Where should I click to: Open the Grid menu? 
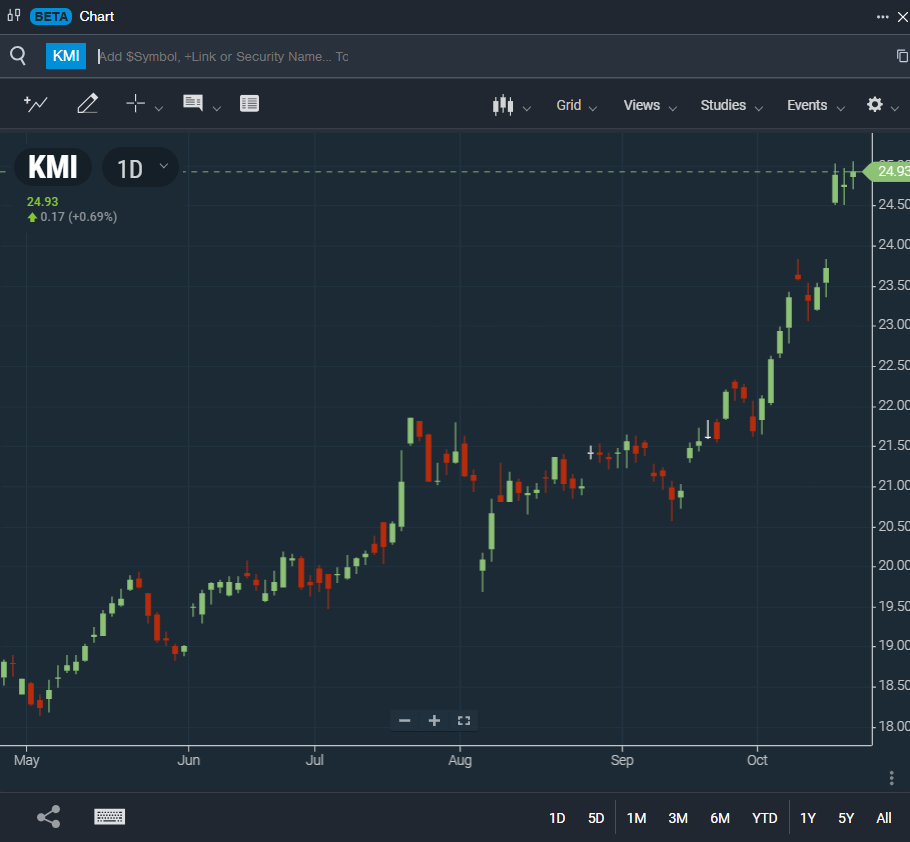tap(576, 105)
